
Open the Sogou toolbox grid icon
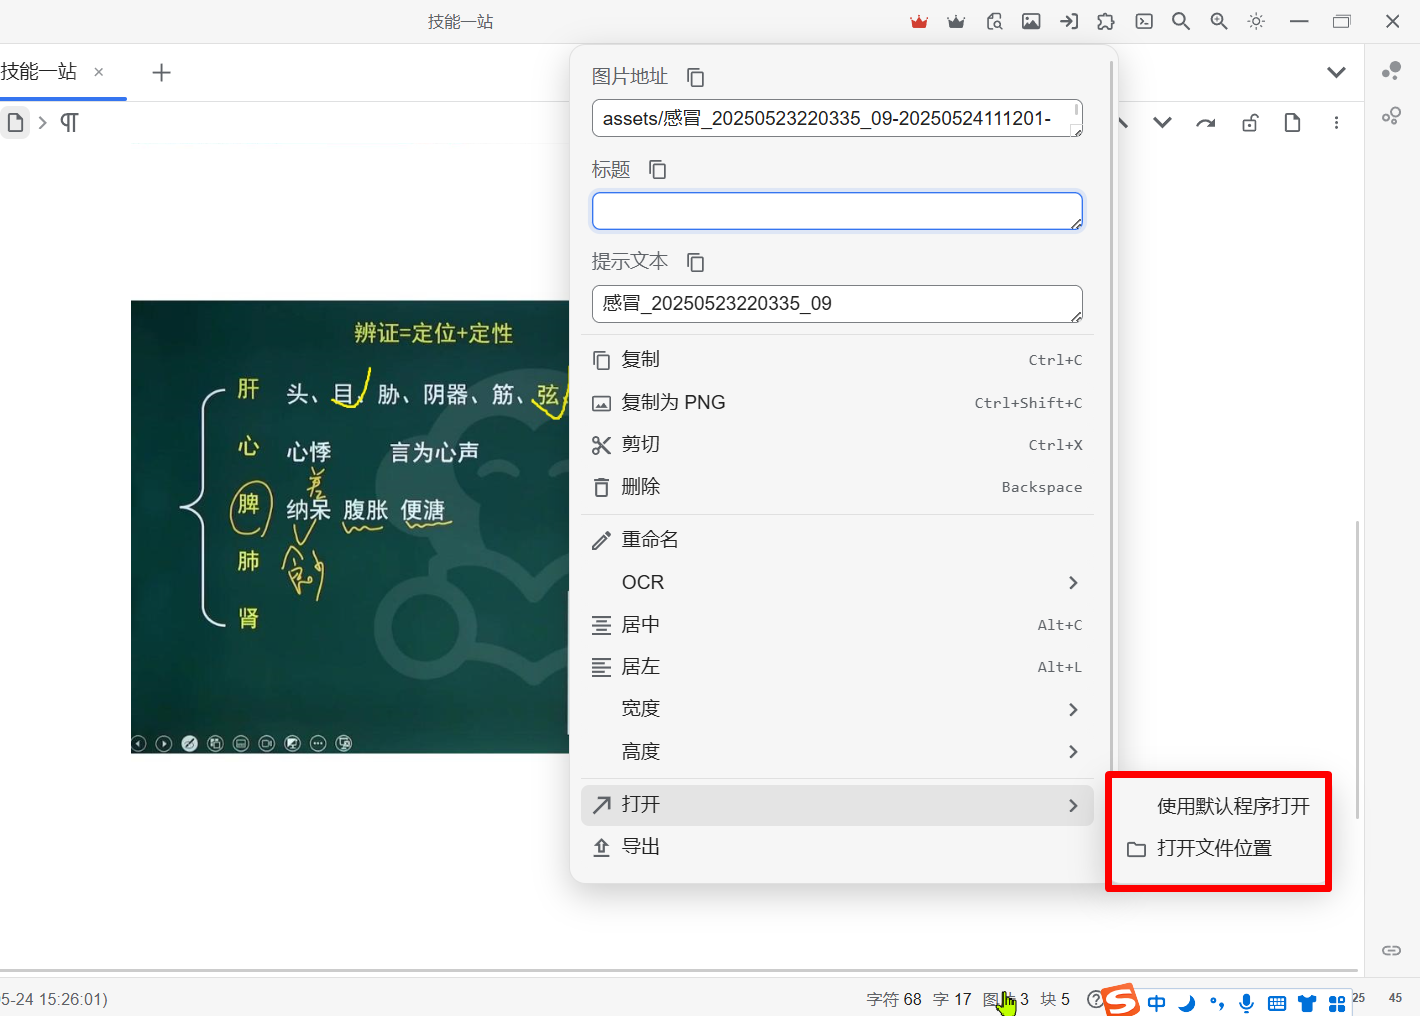[1337, 1003]
